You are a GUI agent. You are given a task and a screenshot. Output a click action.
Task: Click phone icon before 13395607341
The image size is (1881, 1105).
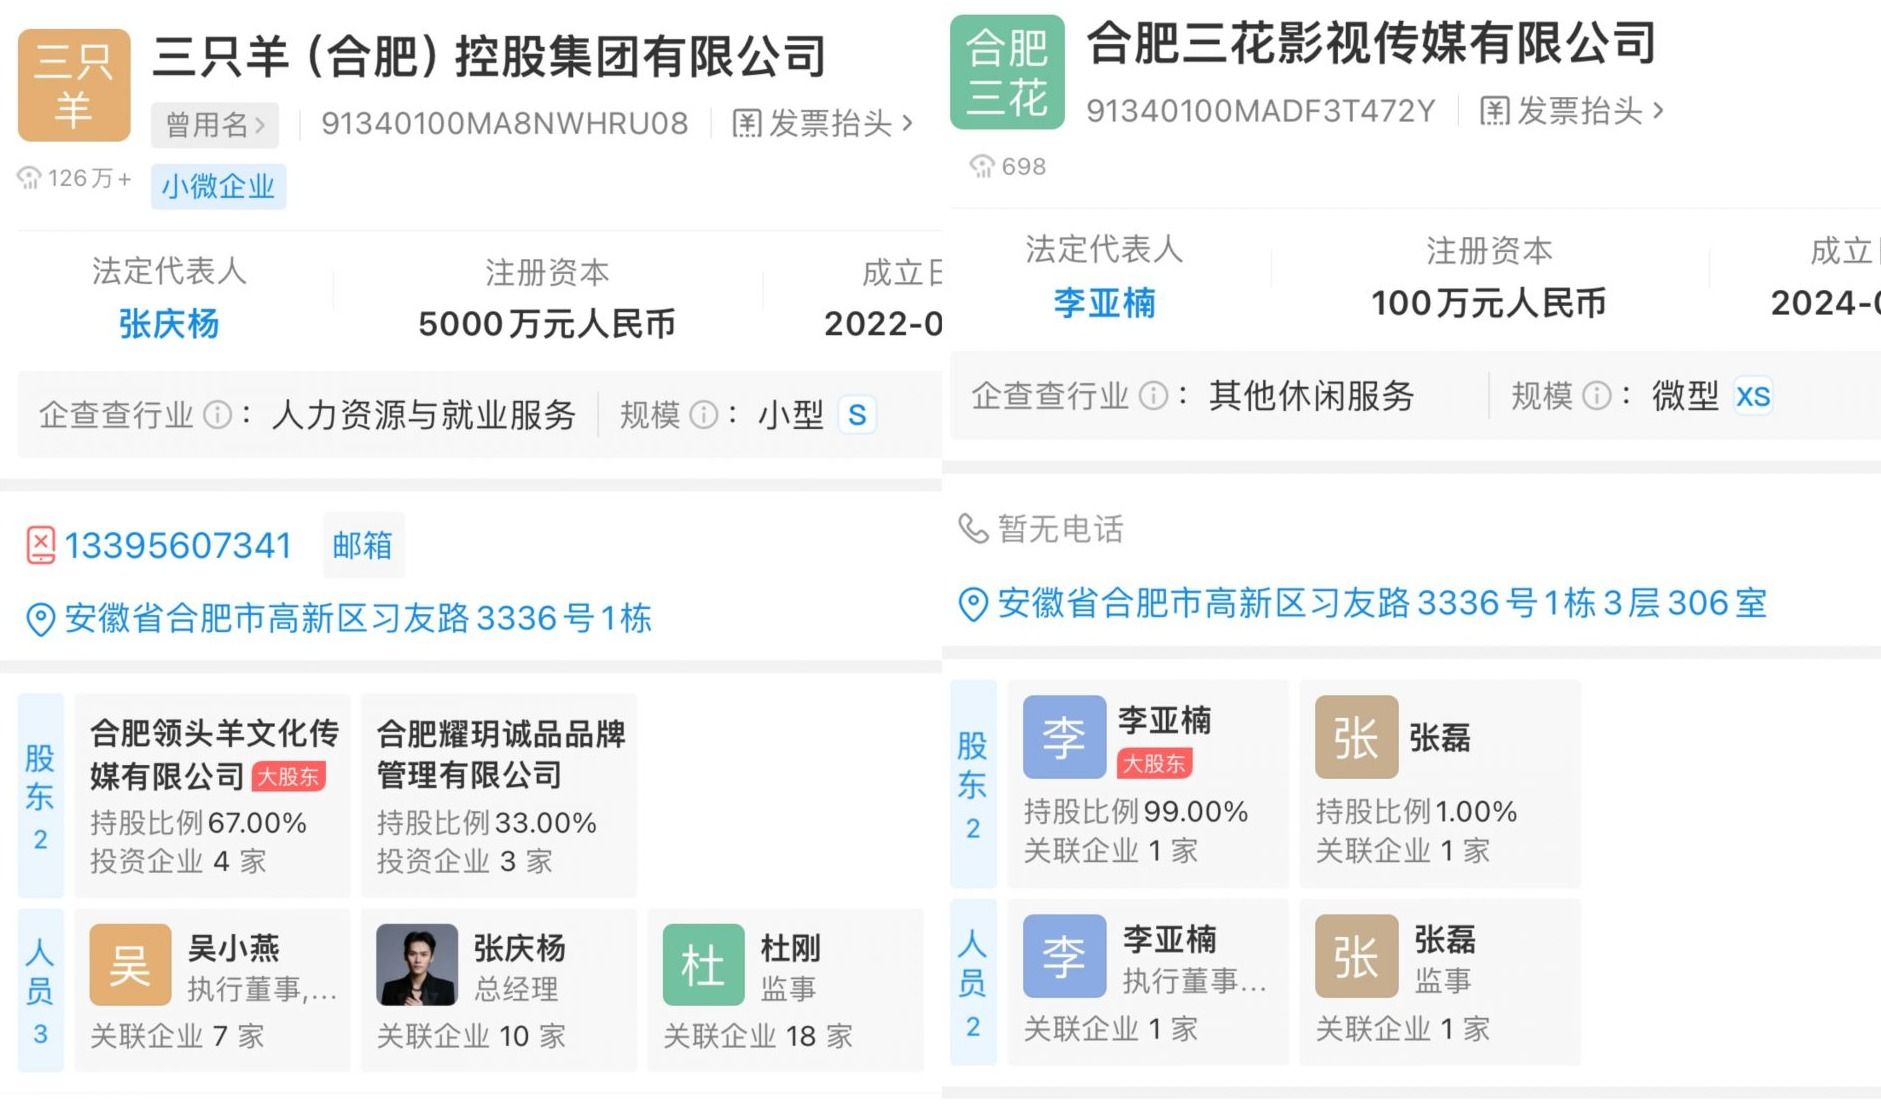[40, 546]
